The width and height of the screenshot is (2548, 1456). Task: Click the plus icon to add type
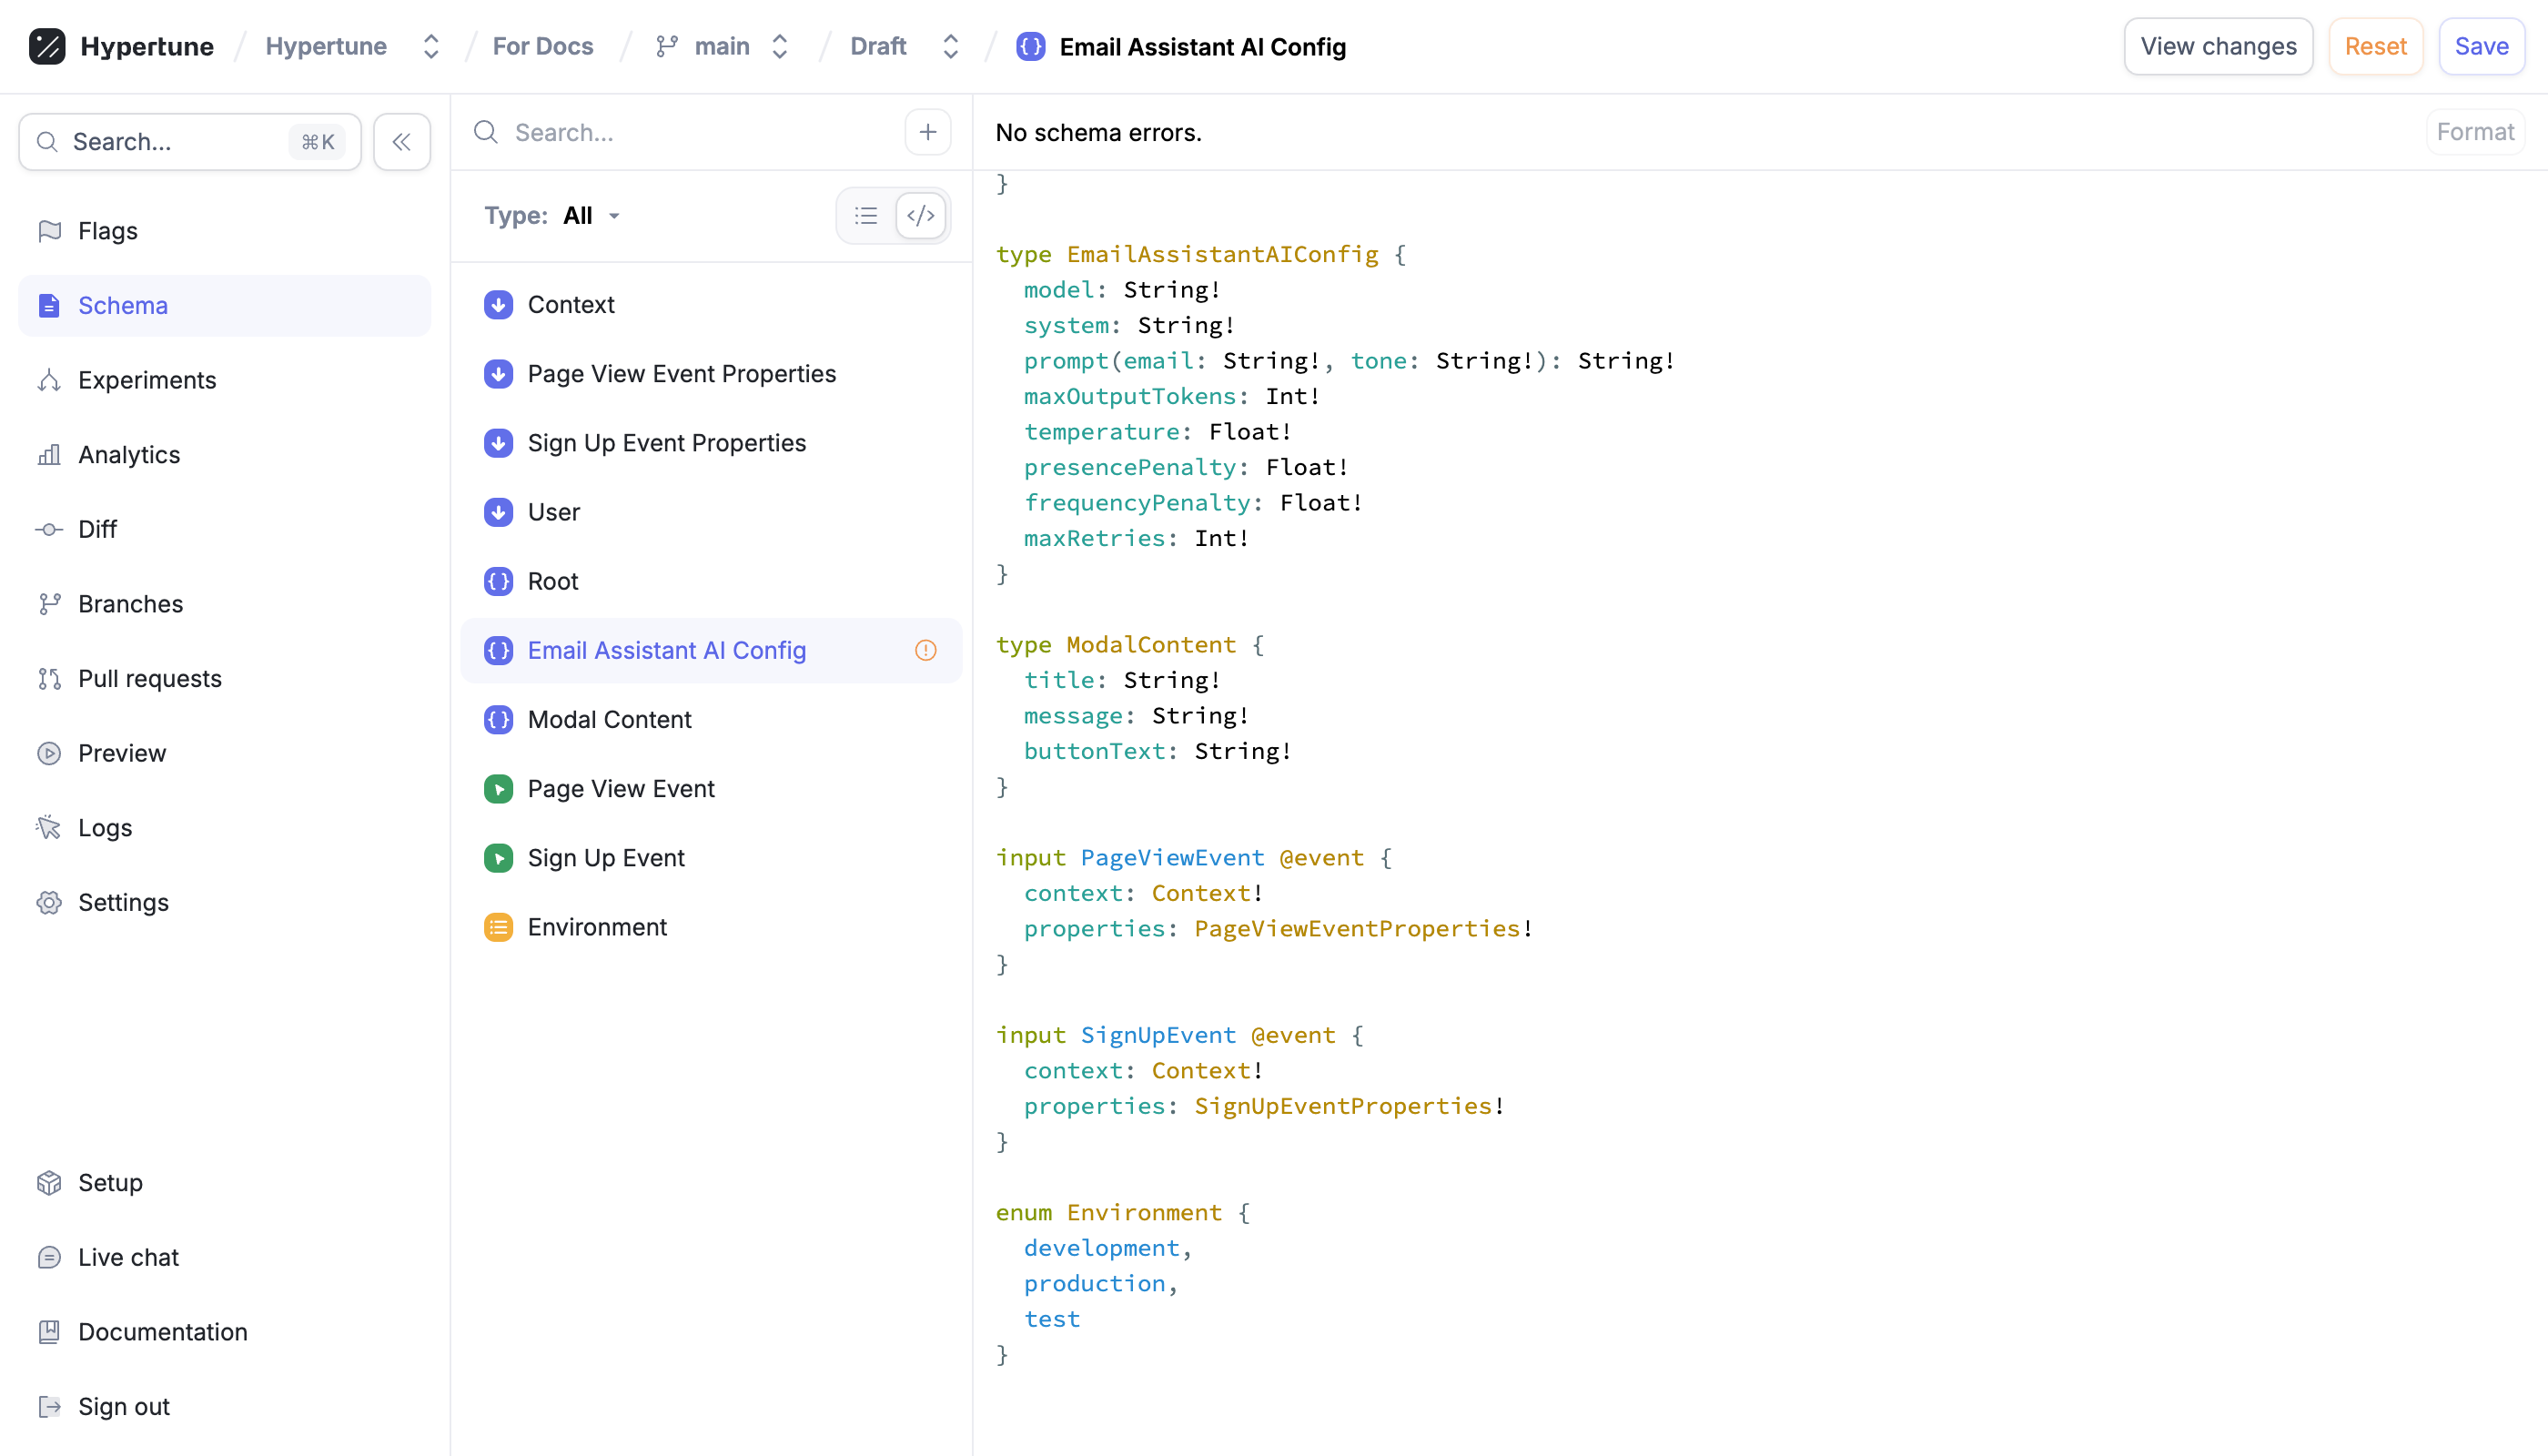click(x=927, y=132)
